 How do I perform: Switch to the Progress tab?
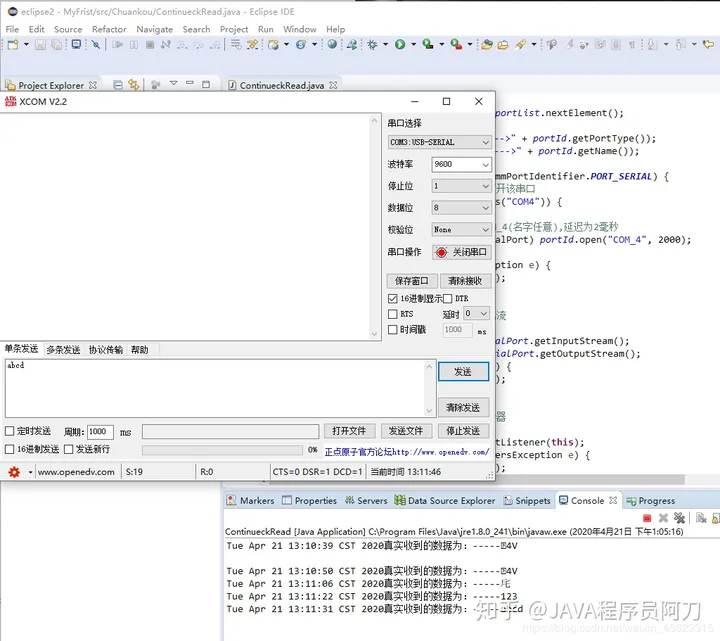click(651, 501)
